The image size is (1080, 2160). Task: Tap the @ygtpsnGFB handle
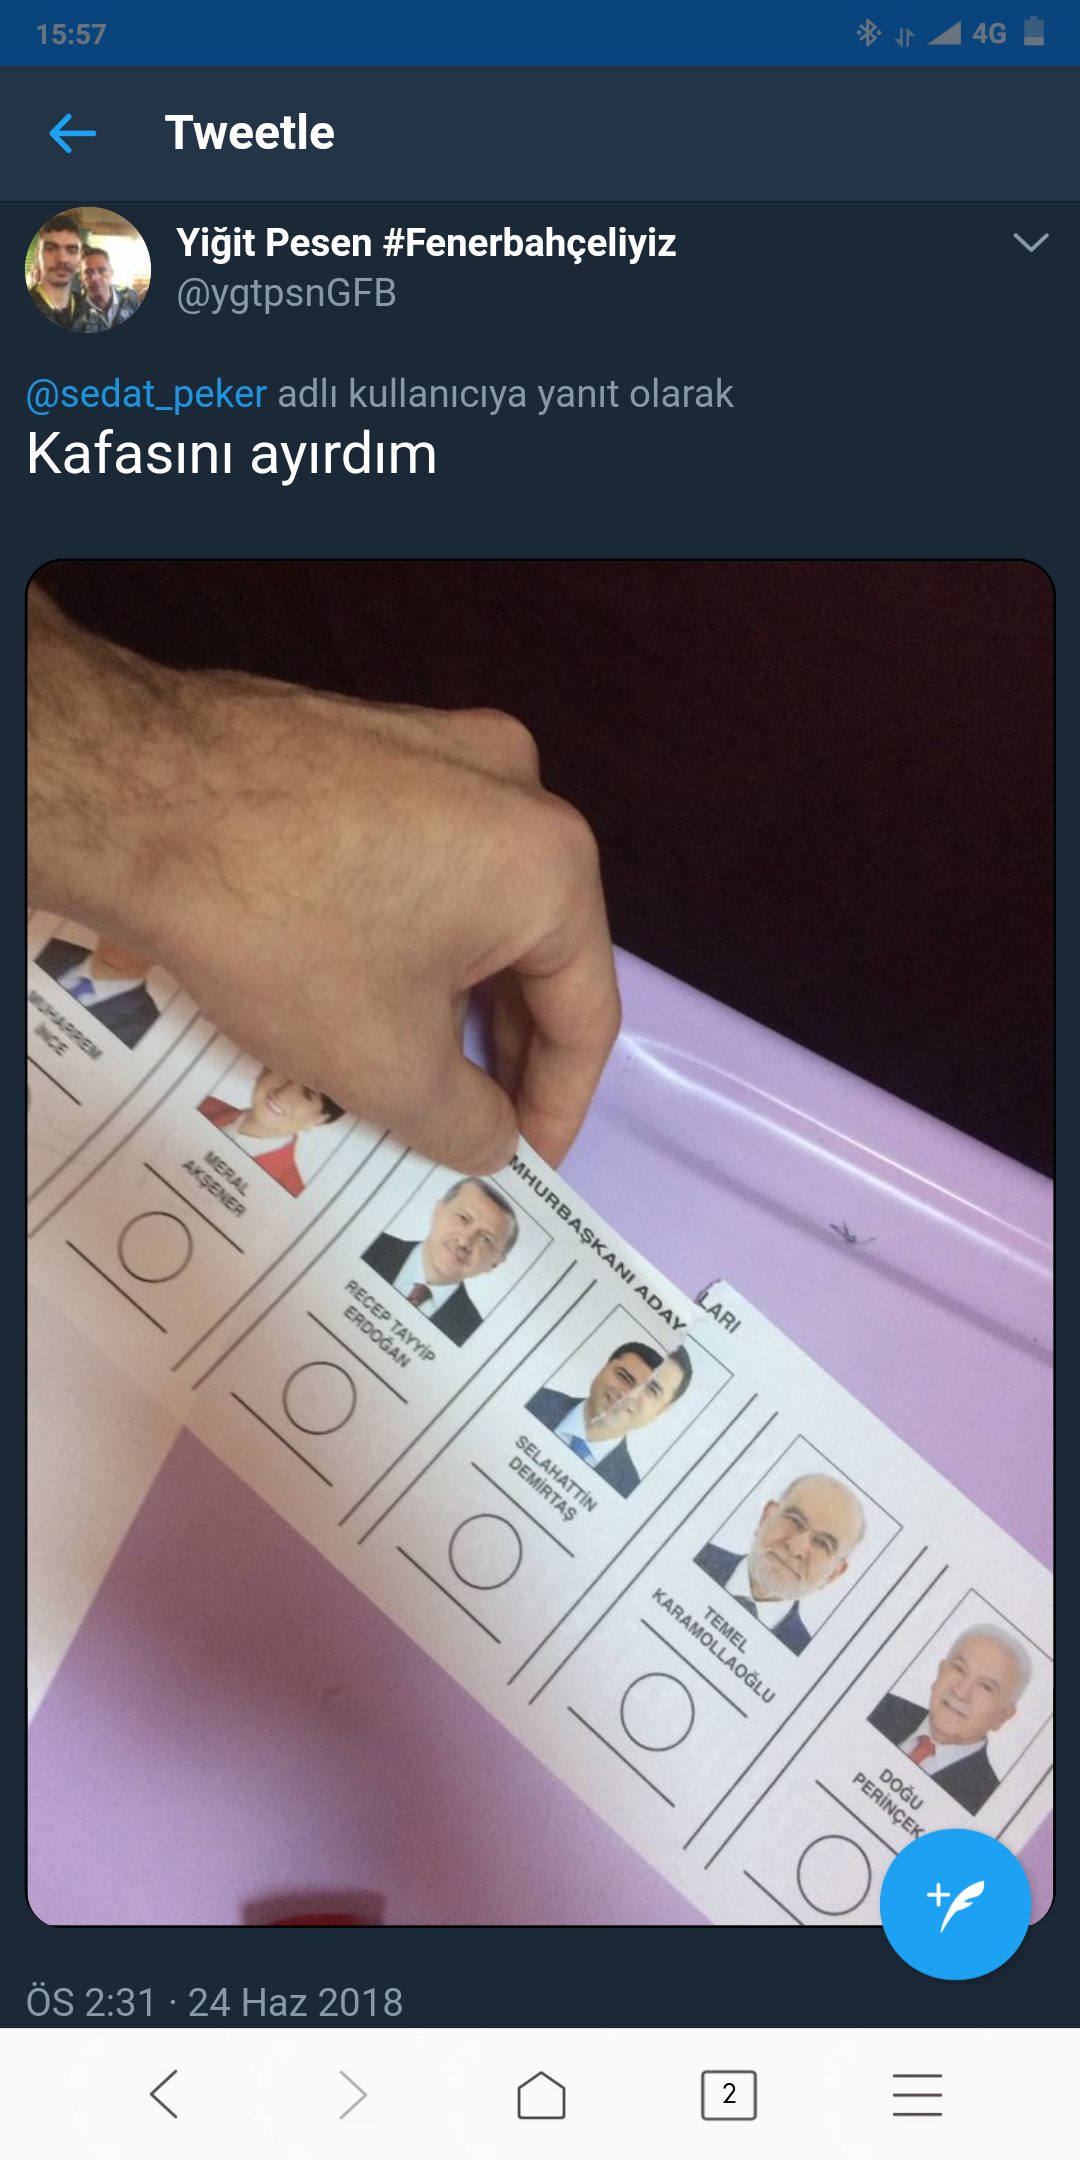pyautogui.click(x=286, y=294)
